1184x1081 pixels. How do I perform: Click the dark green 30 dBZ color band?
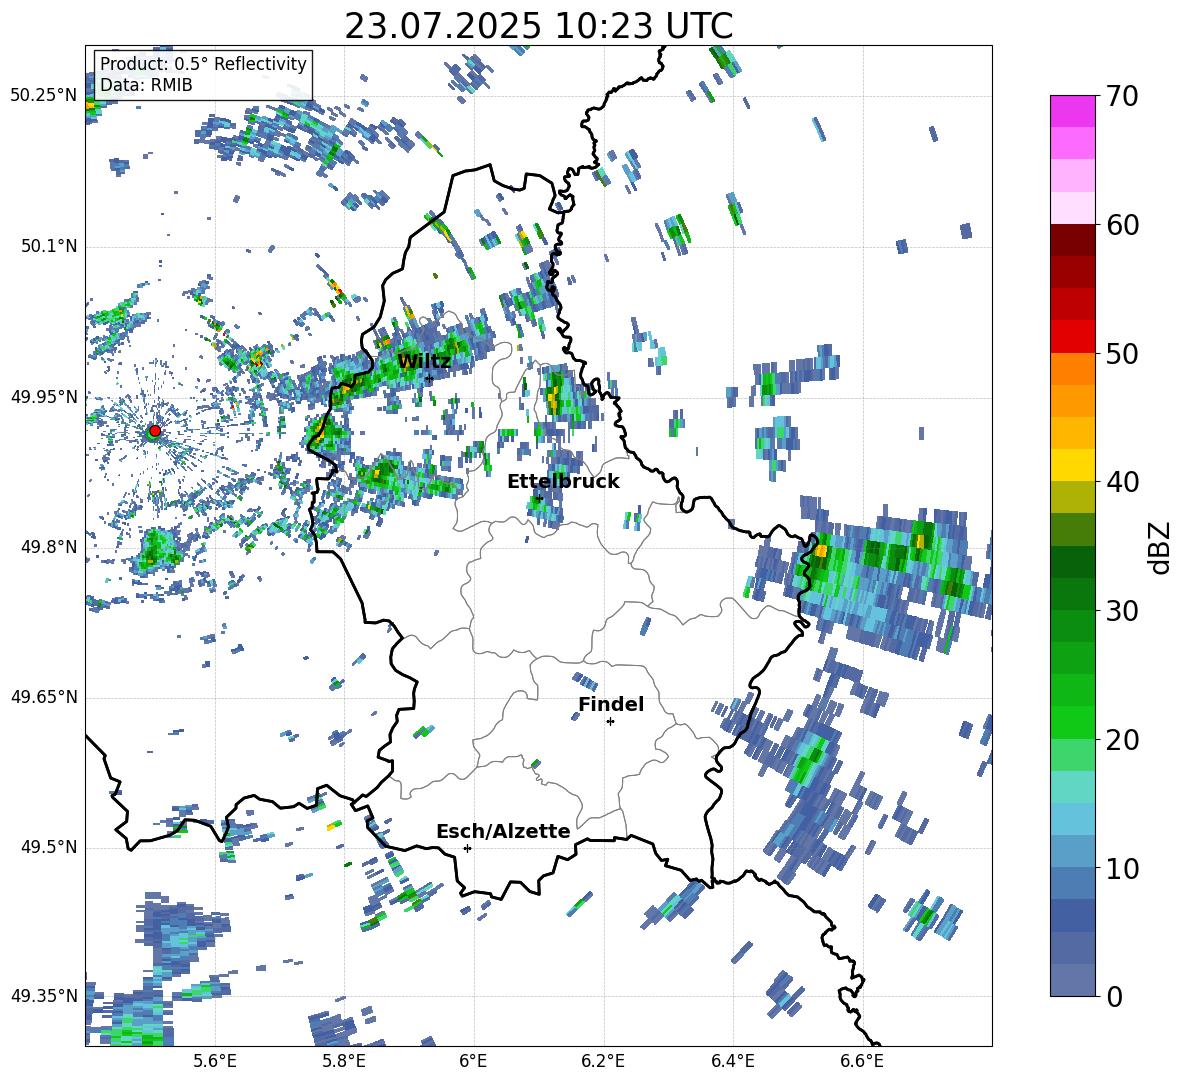[x=1072, y=594]
